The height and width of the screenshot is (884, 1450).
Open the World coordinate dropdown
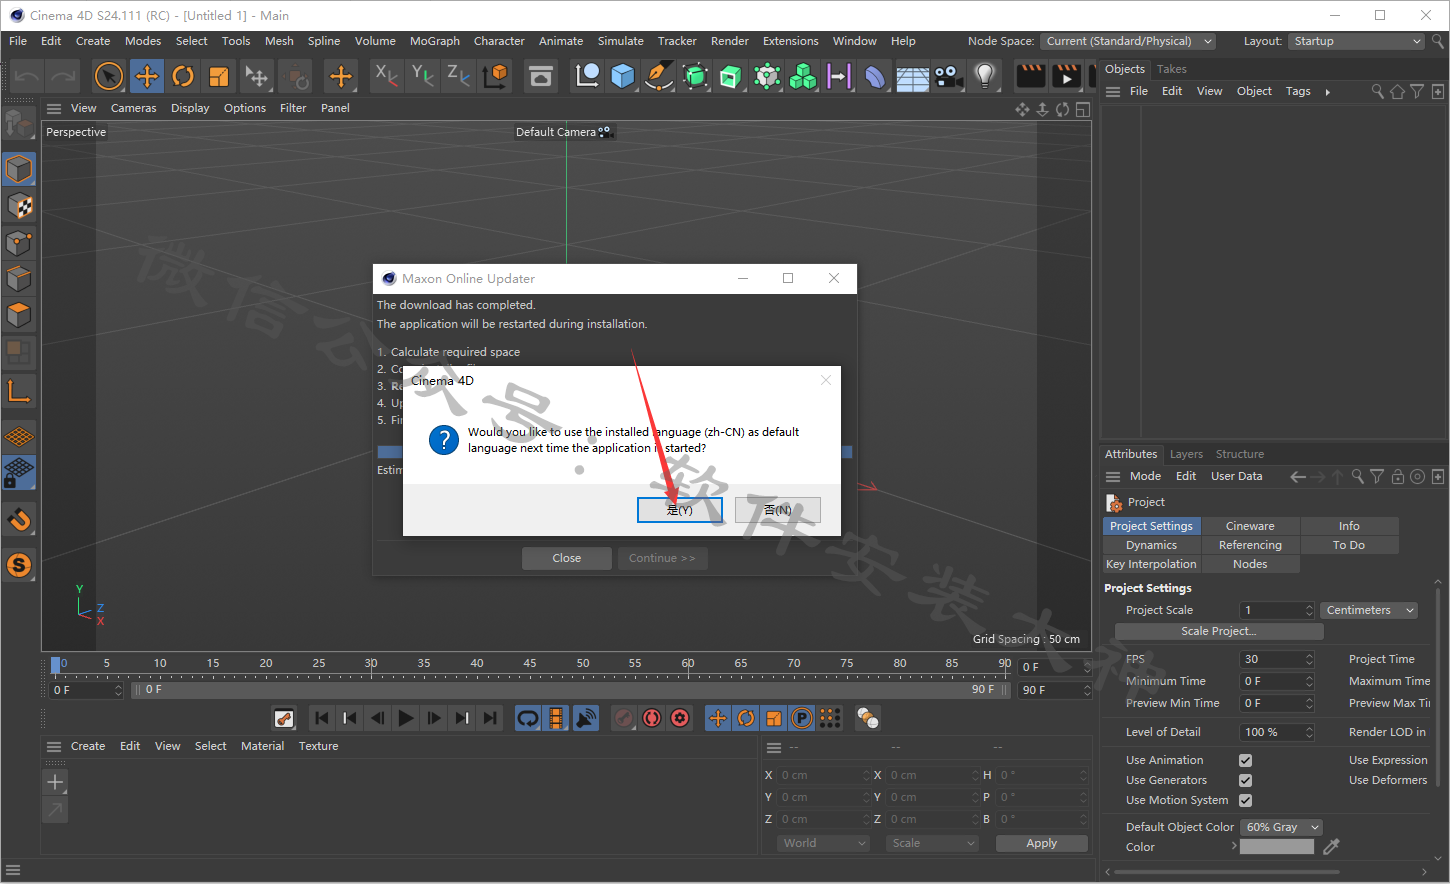(x=824, y=843)
